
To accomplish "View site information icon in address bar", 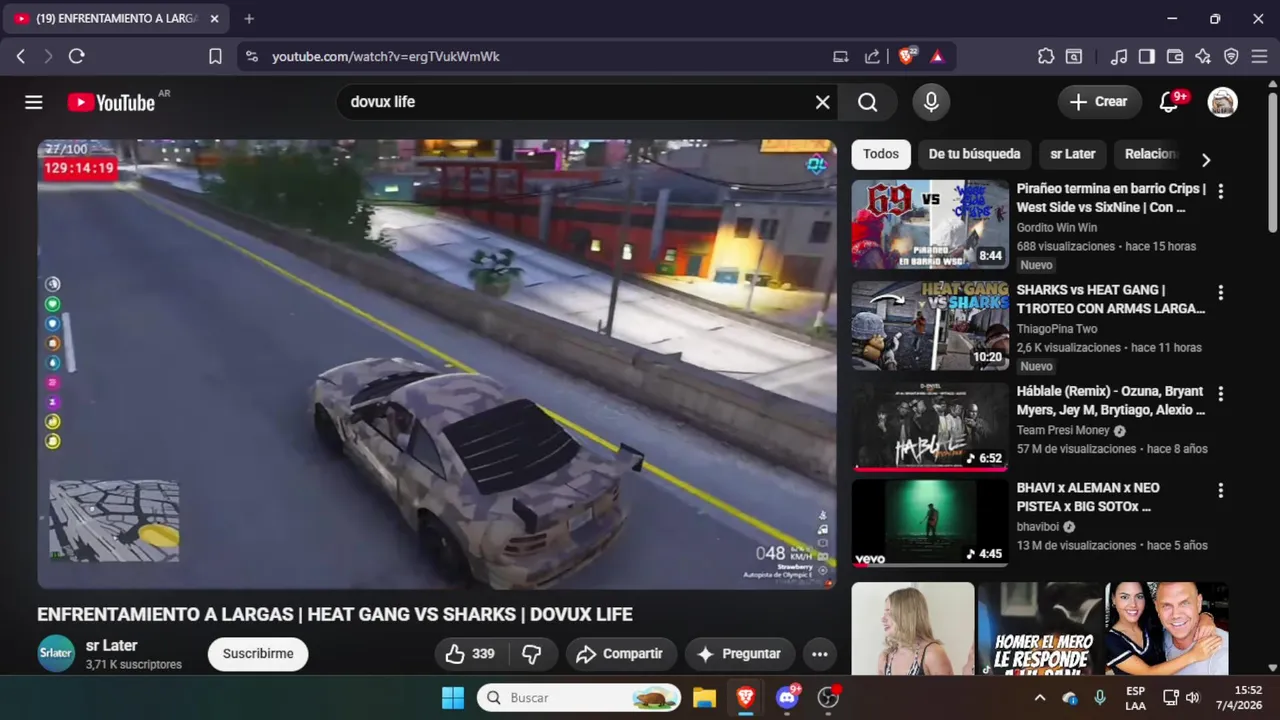I will point(251,57).
